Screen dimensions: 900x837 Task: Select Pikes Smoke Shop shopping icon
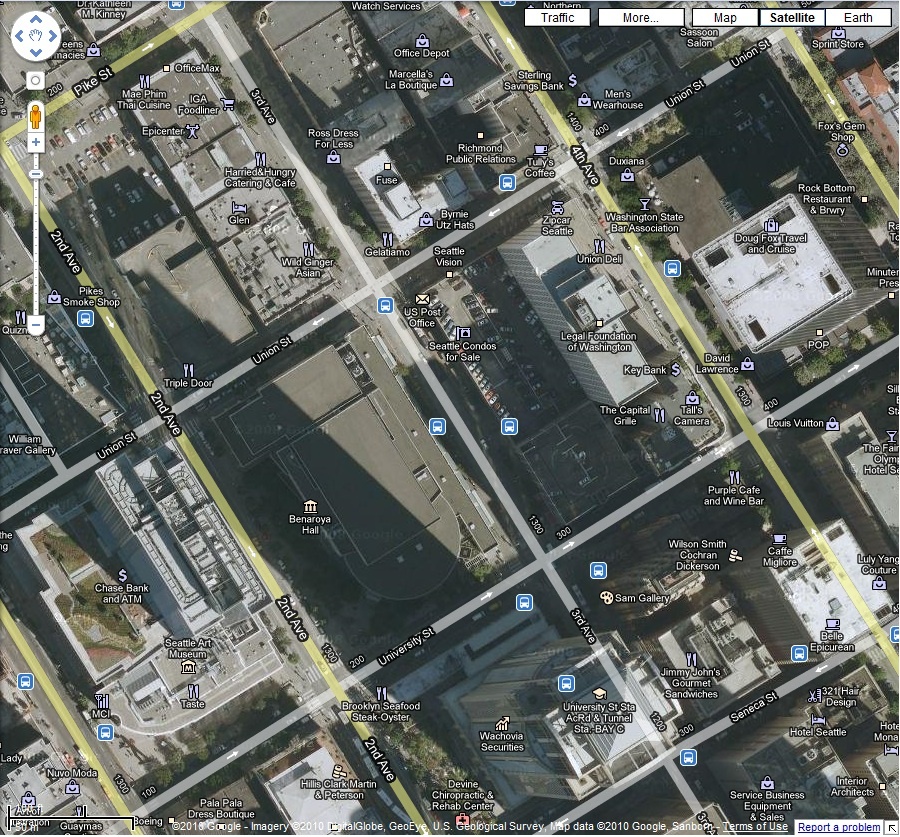click(55, 297)
